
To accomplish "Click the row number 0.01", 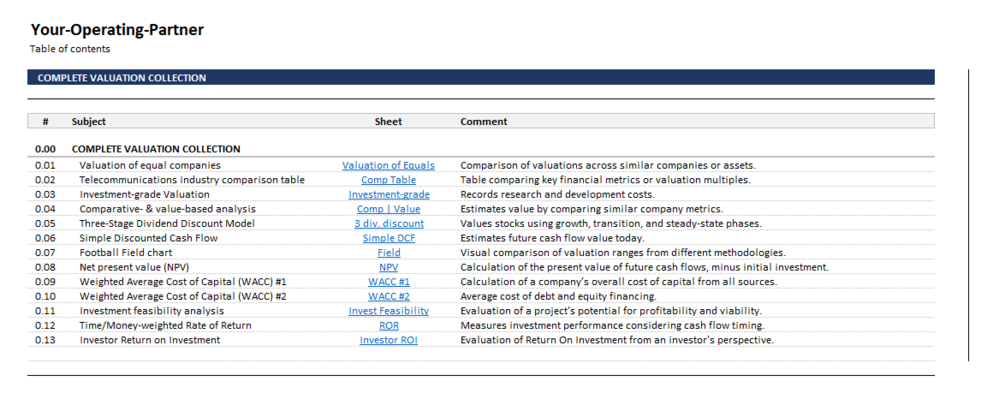I will 46,165.
